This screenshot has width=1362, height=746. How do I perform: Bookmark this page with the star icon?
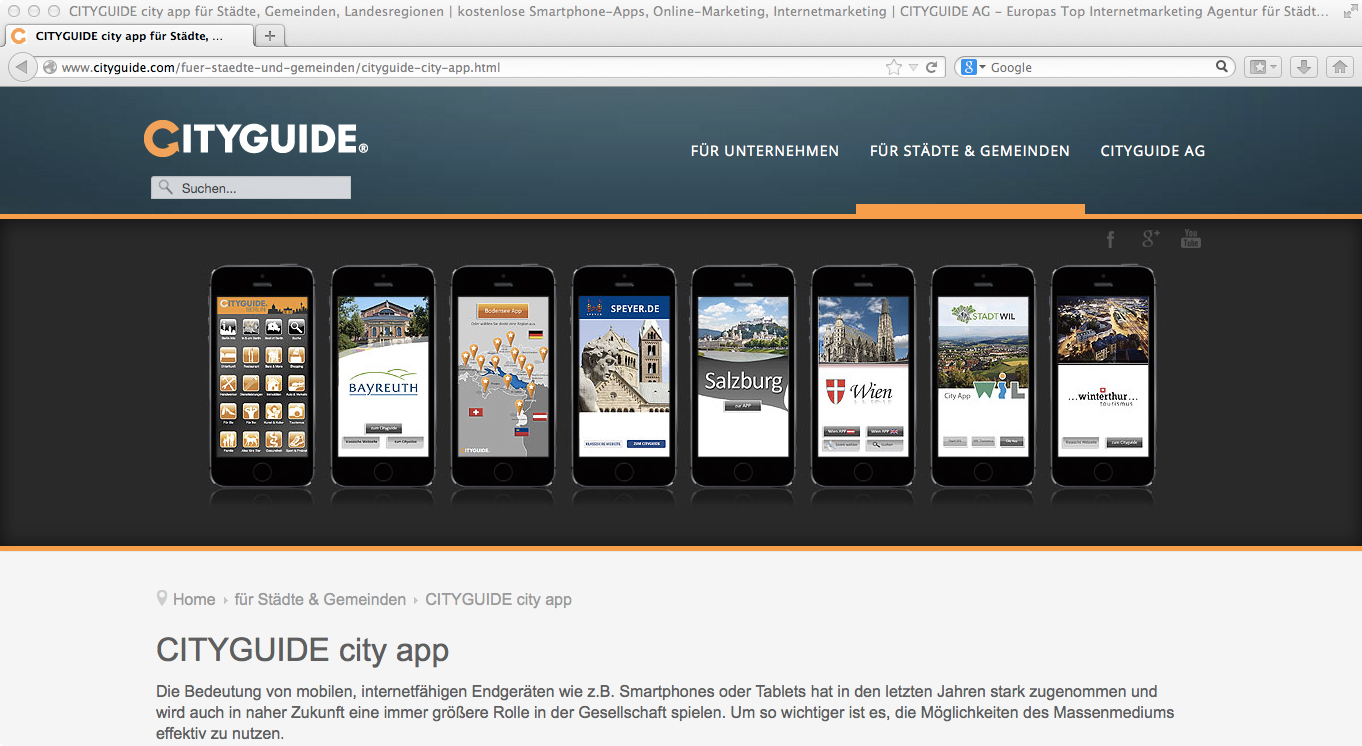pos(893,67)
